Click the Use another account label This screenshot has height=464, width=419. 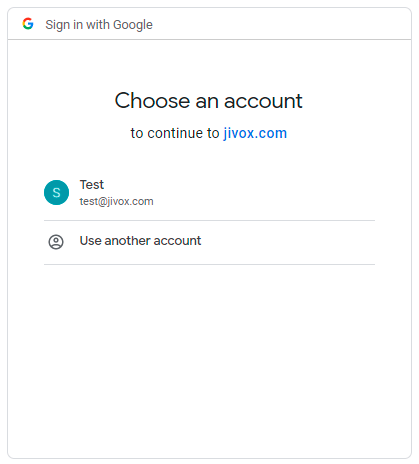140,241
